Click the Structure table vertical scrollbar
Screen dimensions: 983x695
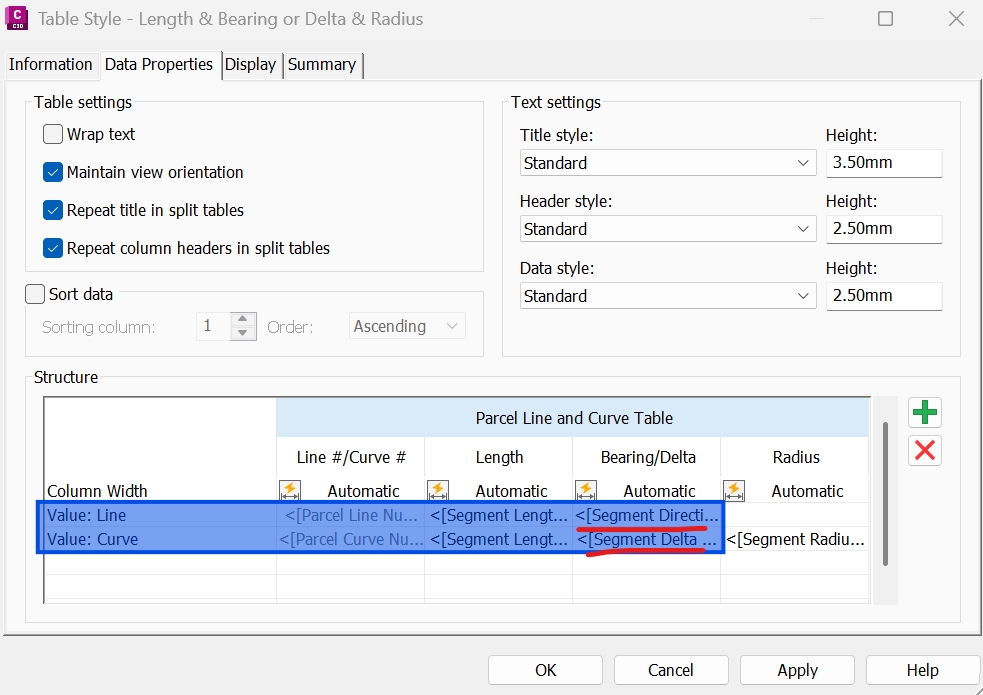pyautogui.click(x=885, y=494)
